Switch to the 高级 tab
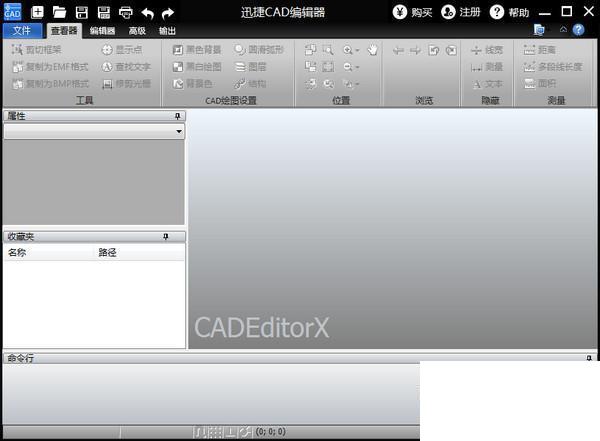The width and height of the screenshot is (600, 441). (x=137, y=31)
